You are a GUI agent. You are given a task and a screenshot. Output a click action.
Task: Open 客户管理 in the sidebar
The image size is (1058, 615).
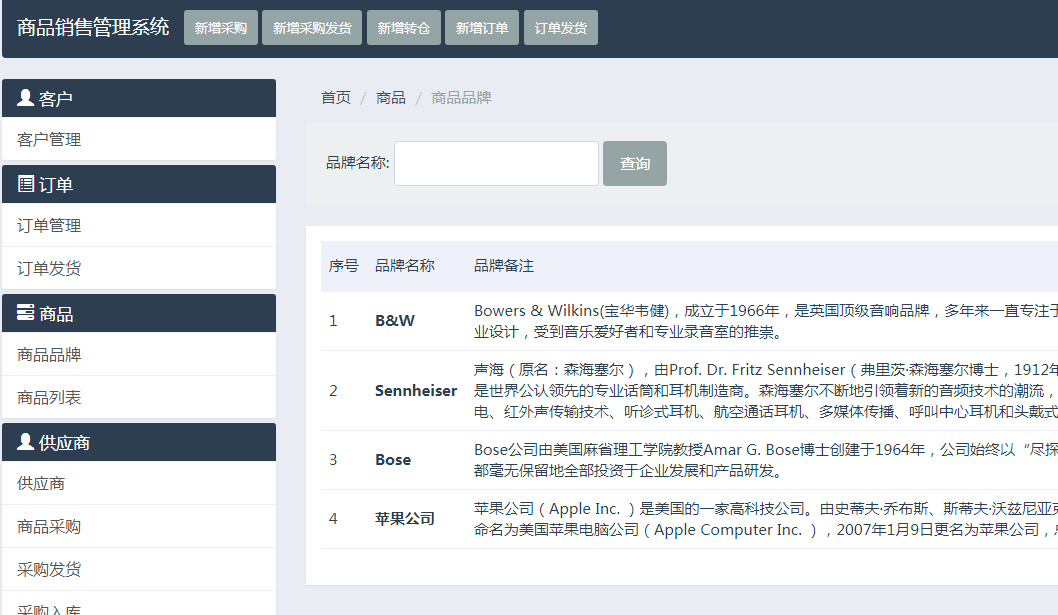(x=49, y=140)
